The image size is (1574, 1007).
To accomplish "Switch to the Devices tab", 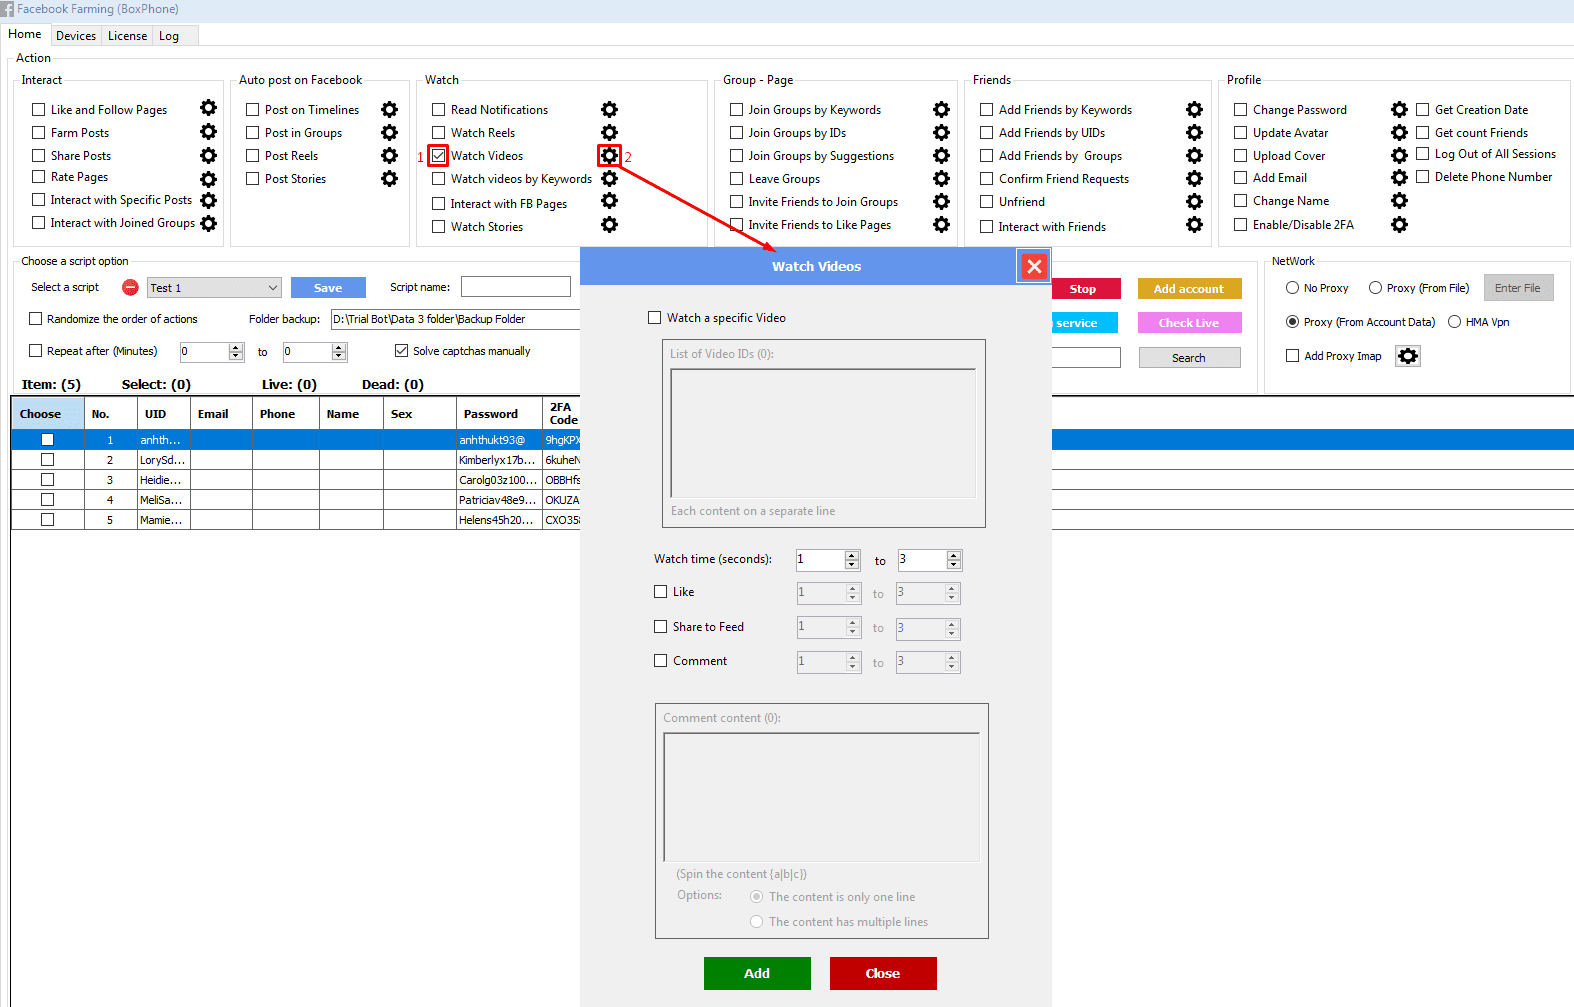I will point(76,36).
